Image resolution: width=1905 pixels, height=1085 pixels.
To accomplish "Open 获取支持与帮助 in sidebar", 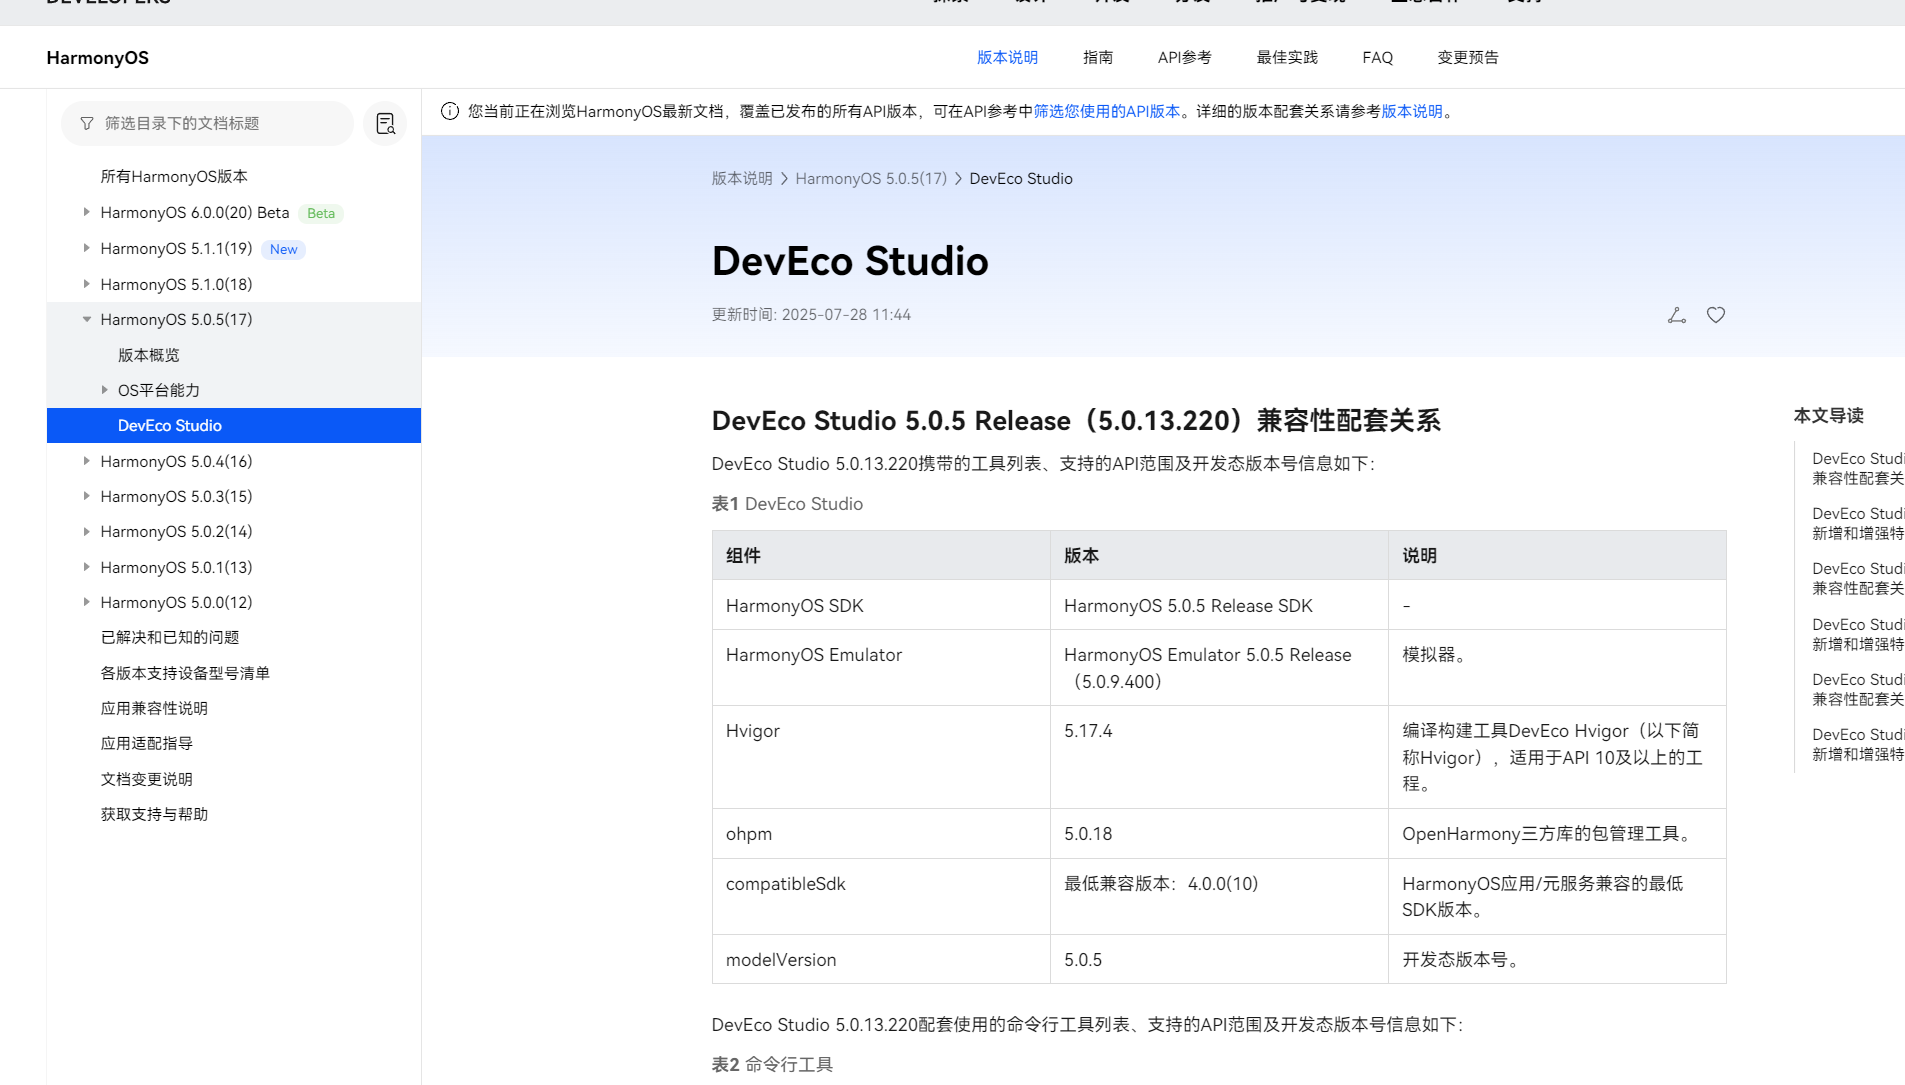I will [154, 814].
